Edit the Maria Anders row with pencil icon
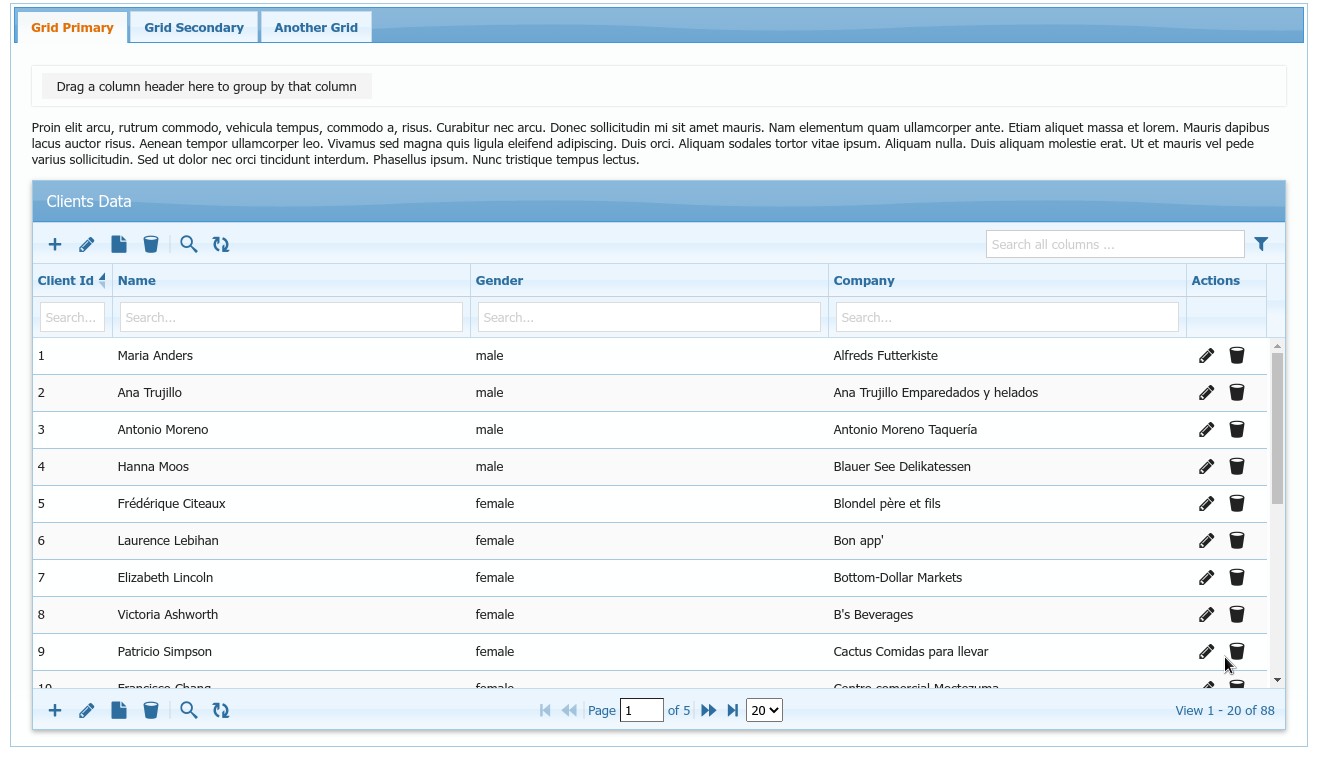The height and width of the screenshot is (765, 1318). point(1206,356)
